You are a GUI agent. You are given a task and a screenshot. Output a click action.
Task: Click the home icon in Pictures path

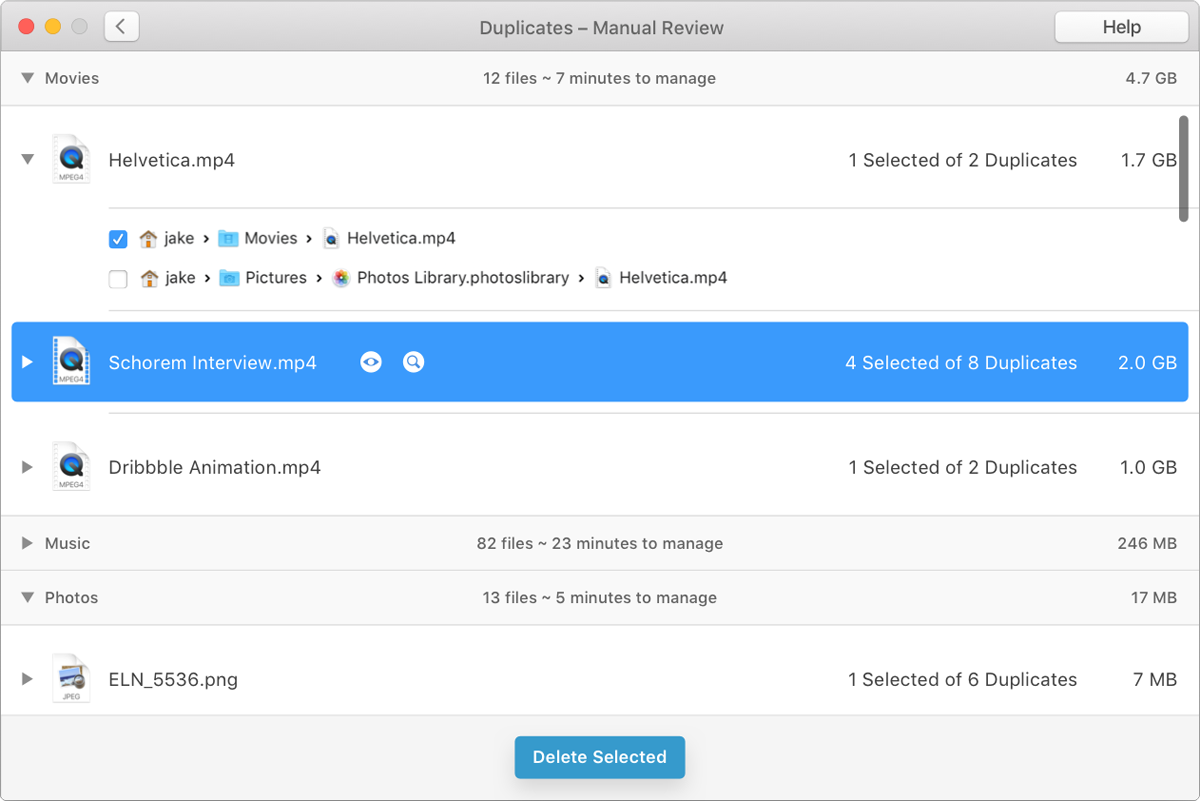[x=149, y=278]
